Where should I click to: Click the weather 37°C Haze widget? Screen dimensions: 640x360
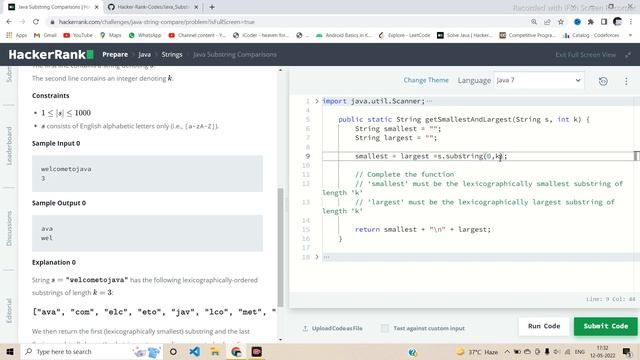(x=477, y=351)
